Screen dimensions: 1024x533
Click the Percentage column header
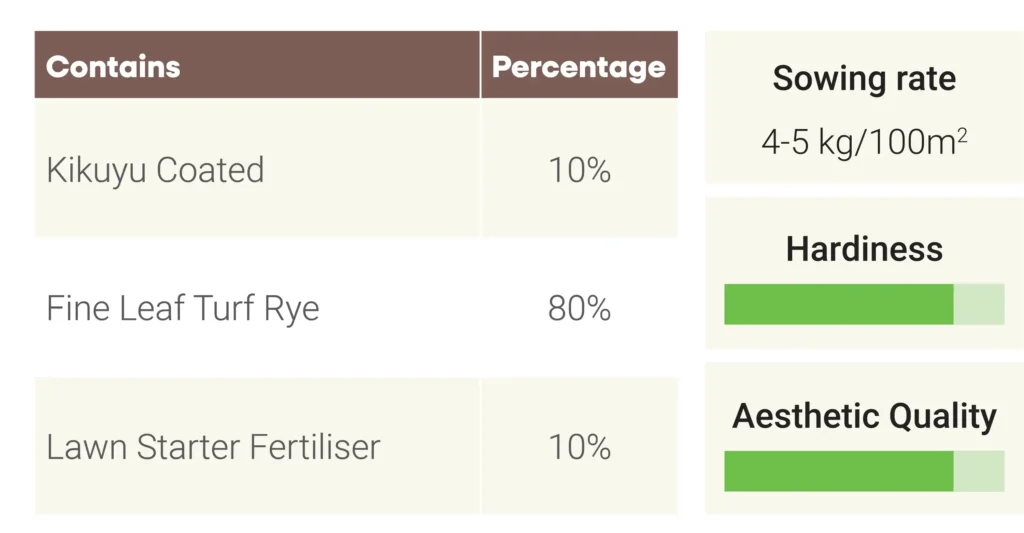click(579, 67)
